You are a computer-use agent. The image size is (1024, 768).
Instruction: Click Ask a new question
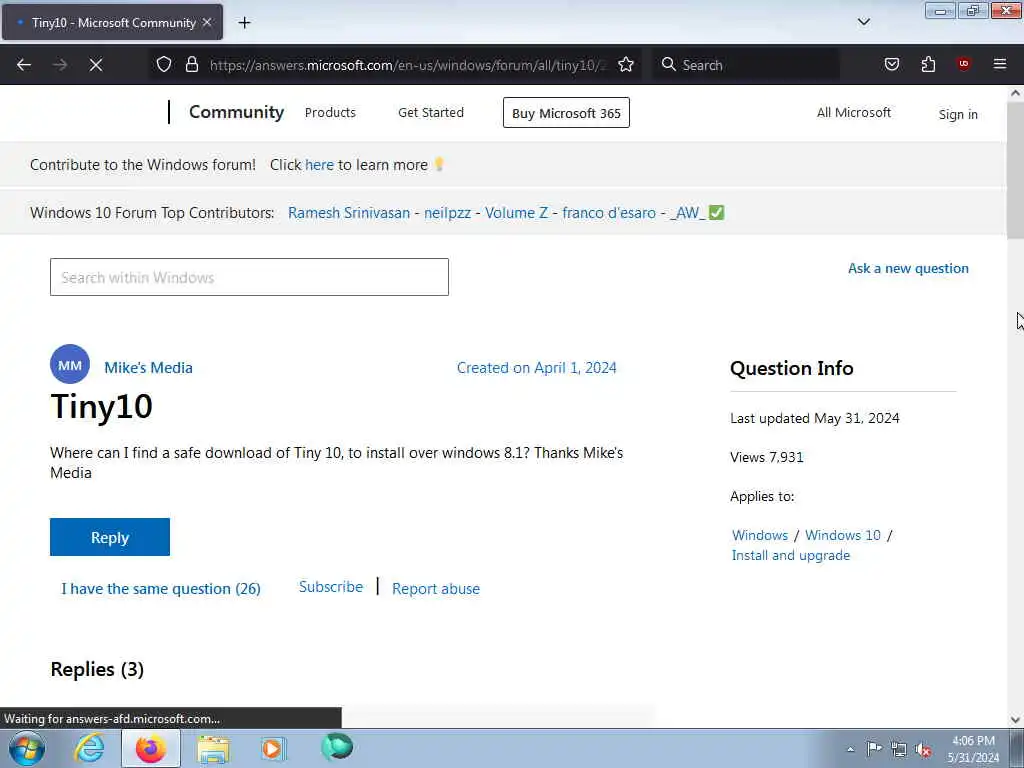click(908, 268)
